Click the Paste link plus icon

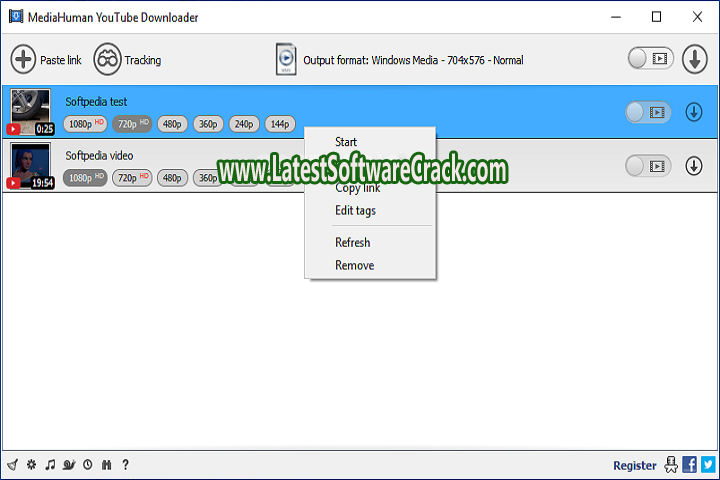point(23,60)
